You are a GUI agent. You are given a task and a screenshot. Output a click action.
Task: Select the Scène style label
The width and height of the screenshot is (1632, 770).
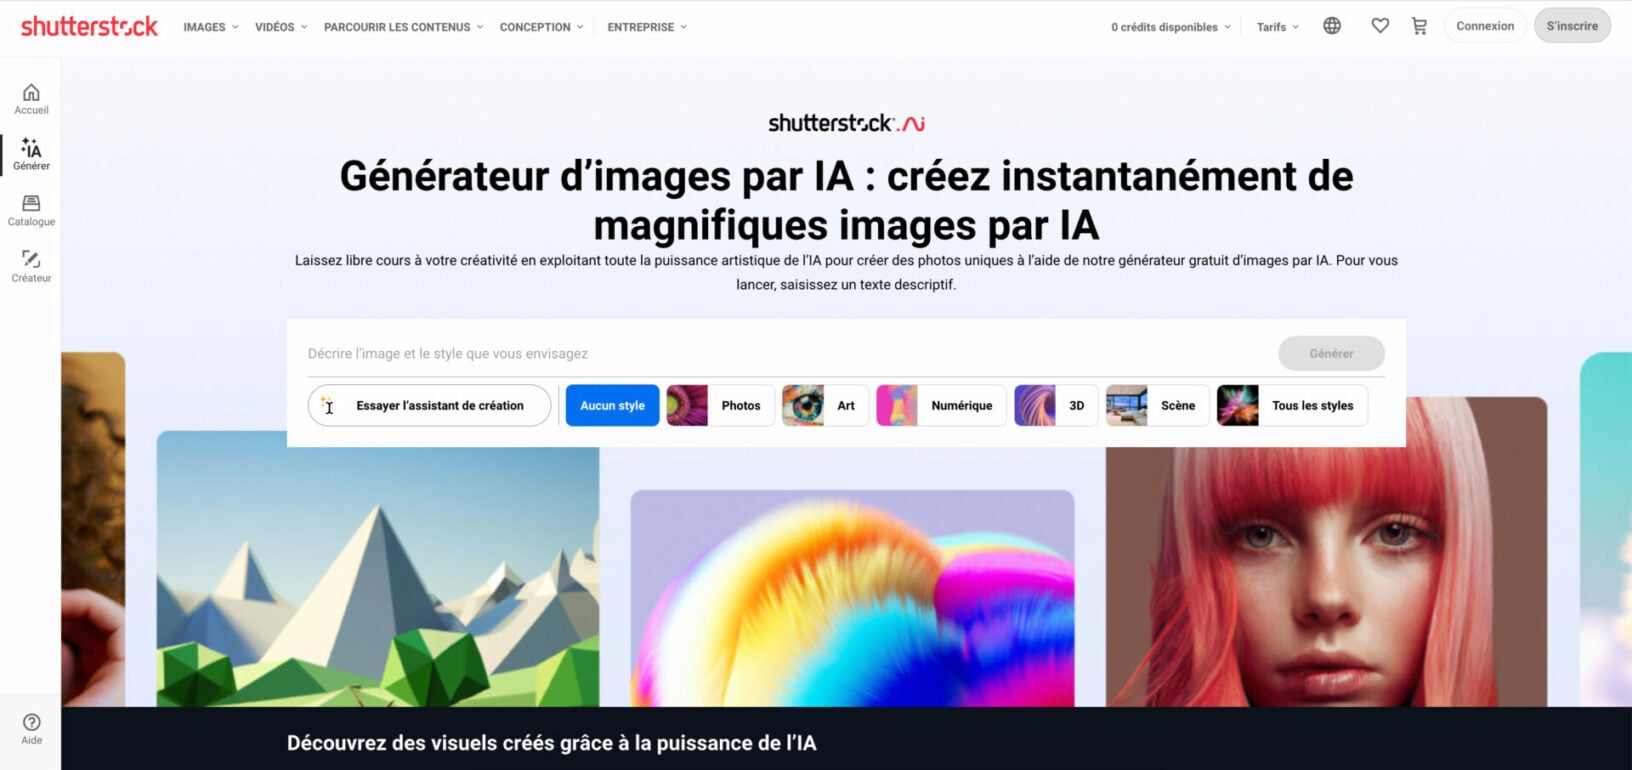point(1178,406)
